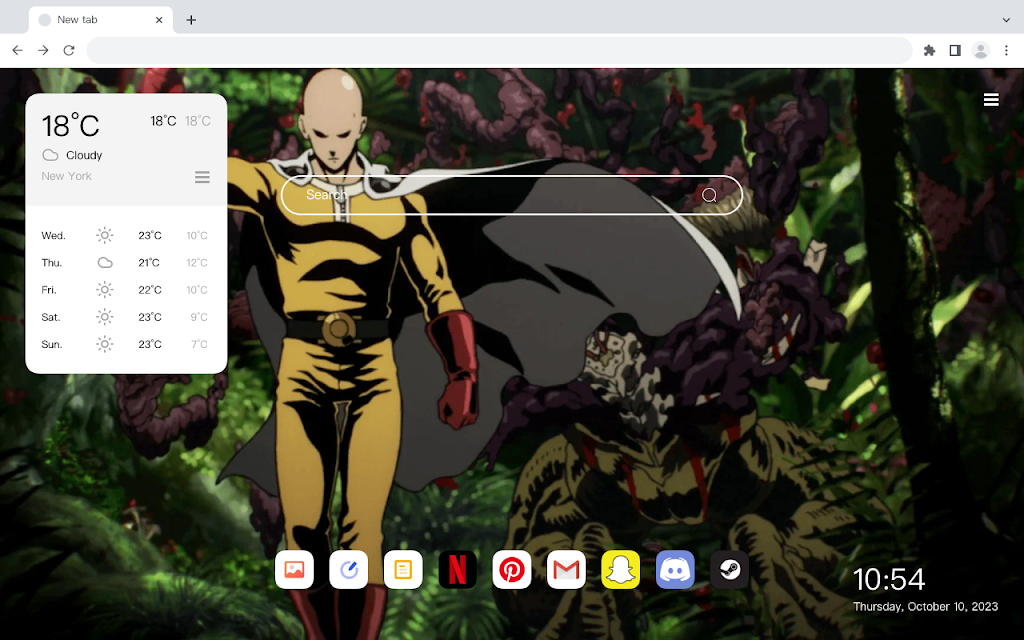Open the Netflix shortcut icon
The image size is (1024, 640).
pyautogui.click(x=457, y=569)
